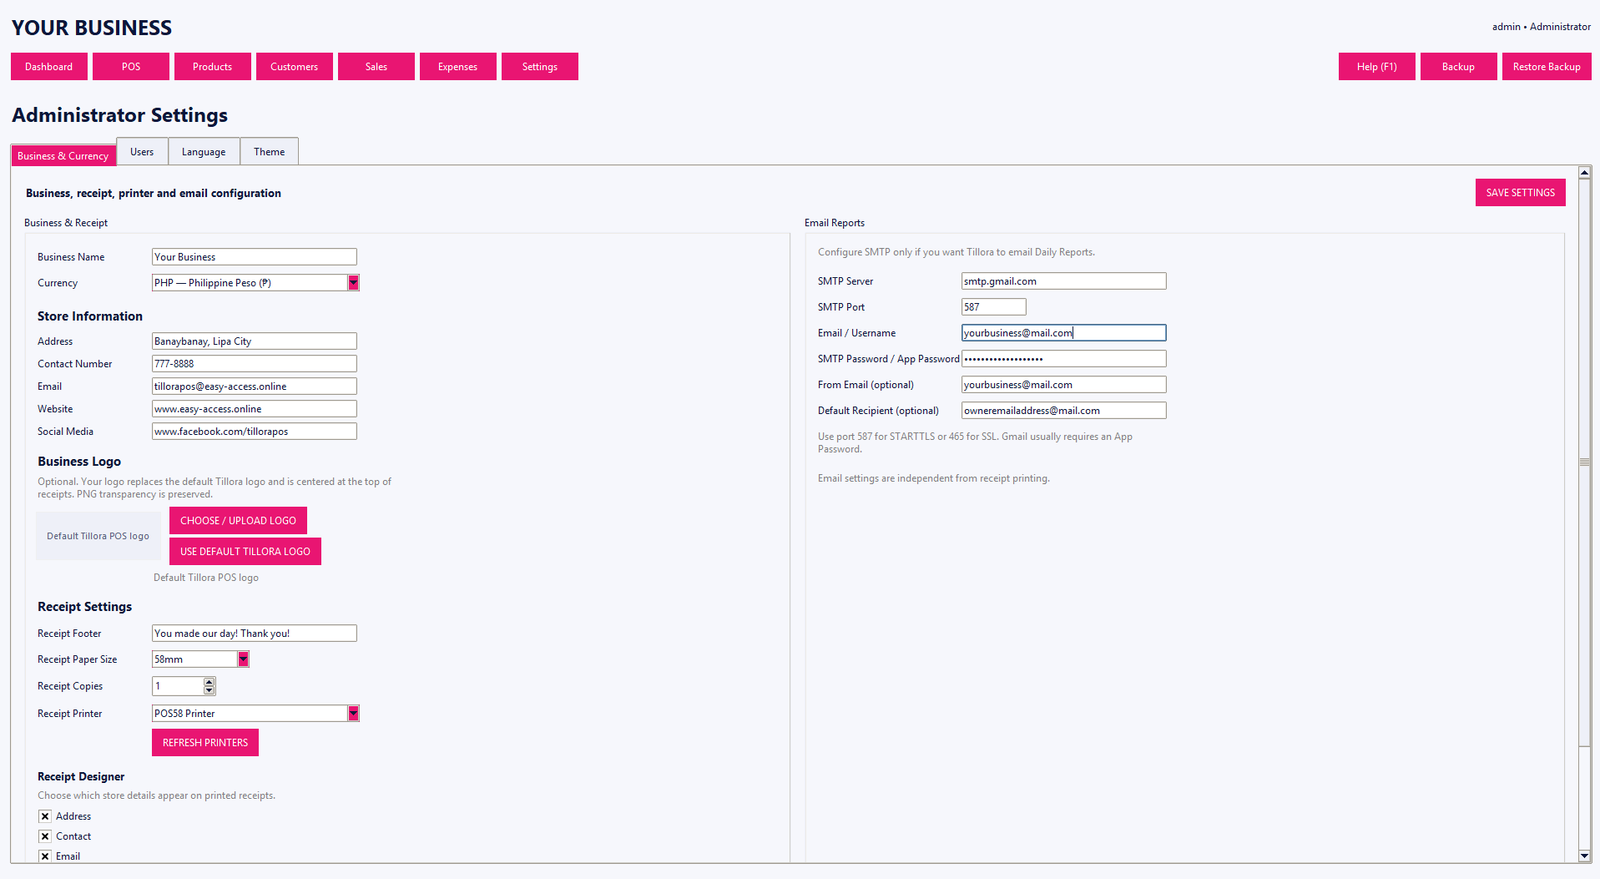Open the POS page from navigation
Image resolution: width=1600 pixels, height=879 pixels.
click(x=131, y=67)
